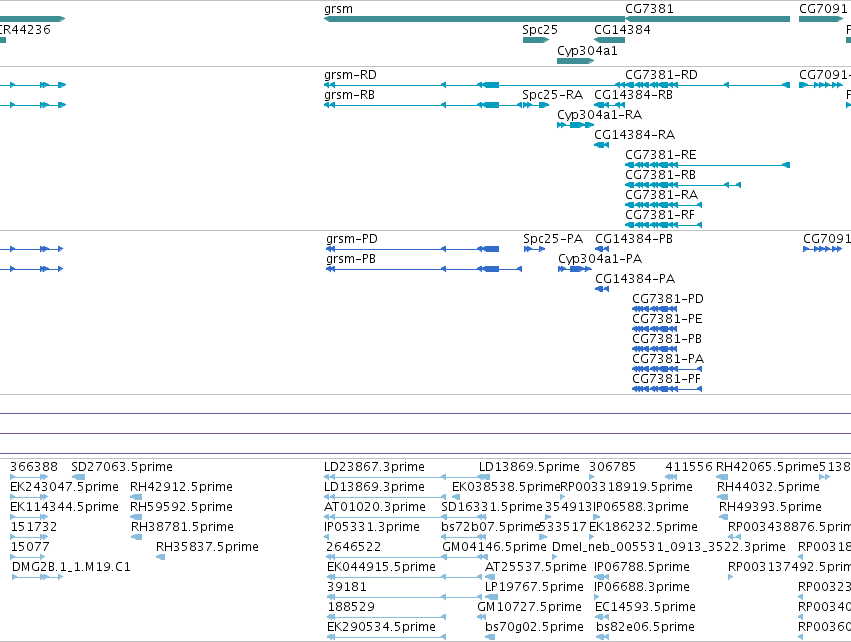Select the Spc25-PA protein label
This screenshot has width=851, height=642.
(552, 239)
